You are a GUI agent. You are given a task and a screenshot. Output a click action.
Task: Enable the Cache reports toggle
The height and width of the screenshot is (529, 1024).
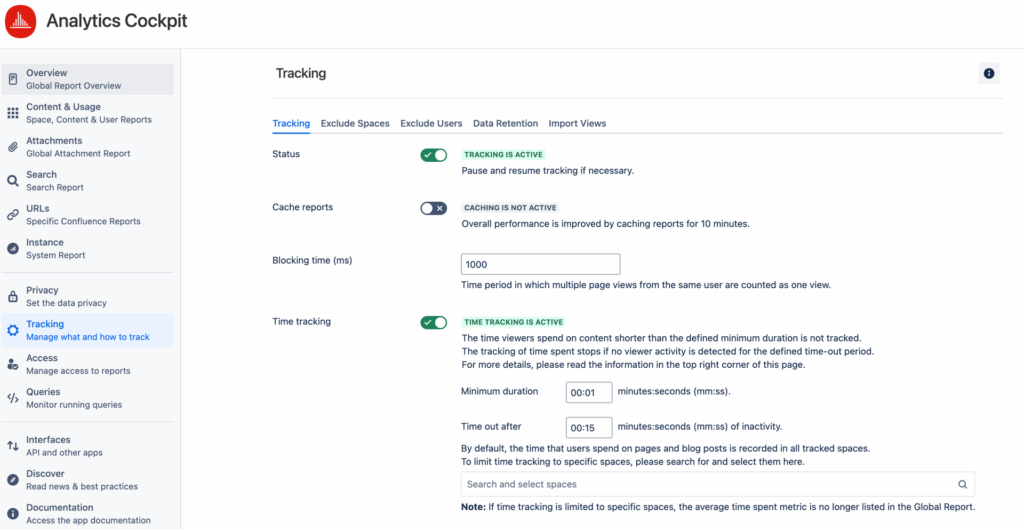coord(434,208)
